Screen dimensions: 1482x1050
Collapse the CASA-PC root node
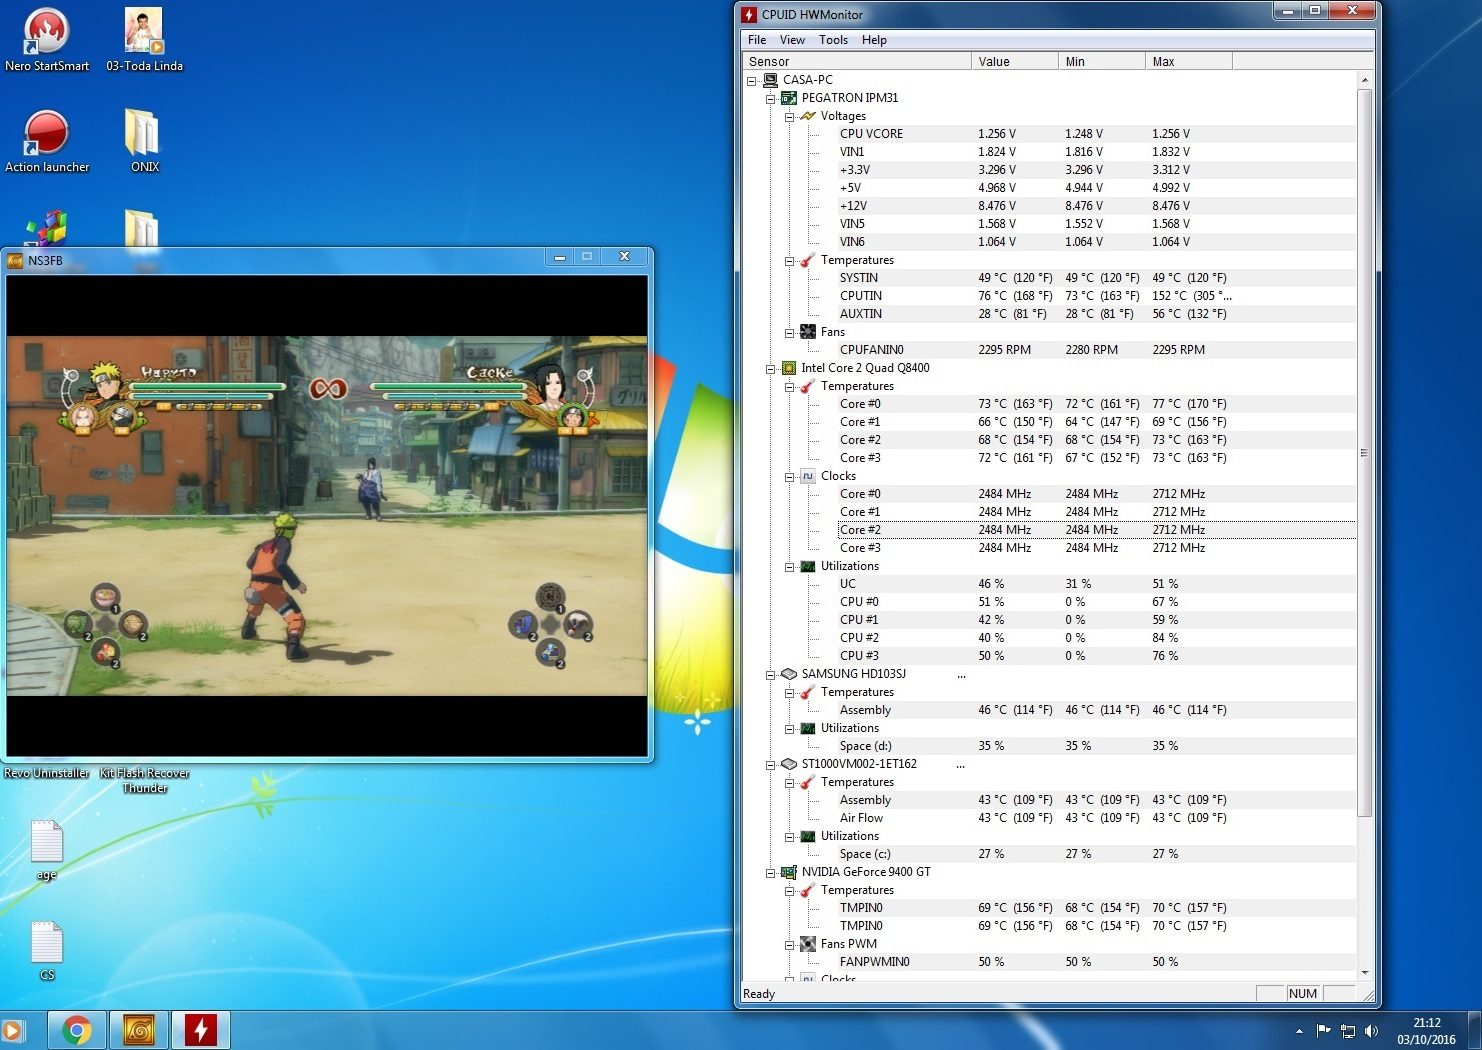tap(751, 80)
